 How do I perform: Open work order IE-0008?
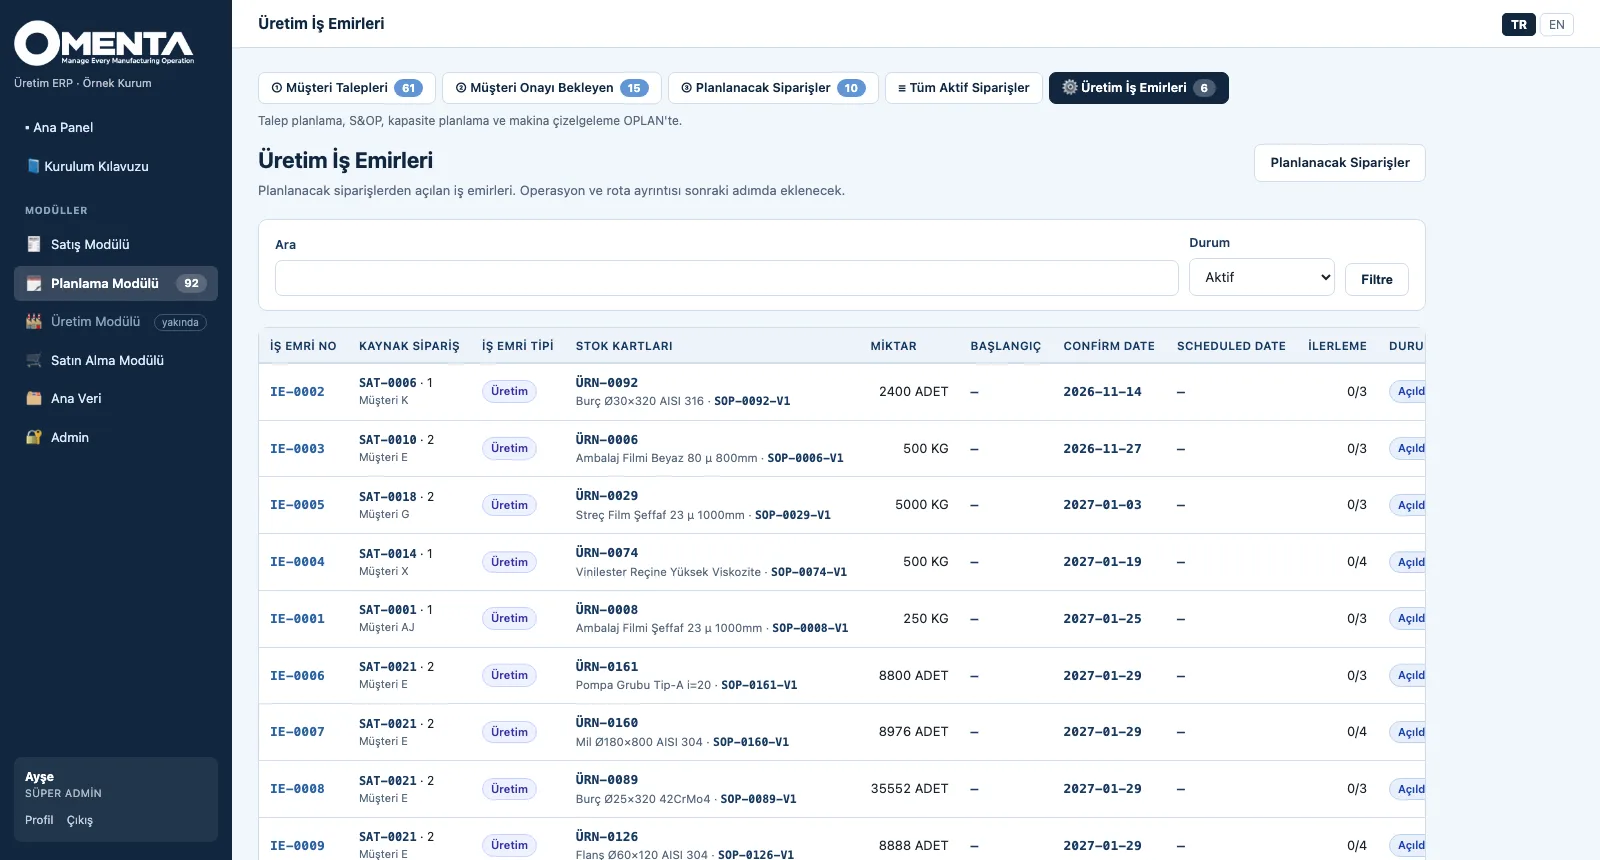click(297, 789)
